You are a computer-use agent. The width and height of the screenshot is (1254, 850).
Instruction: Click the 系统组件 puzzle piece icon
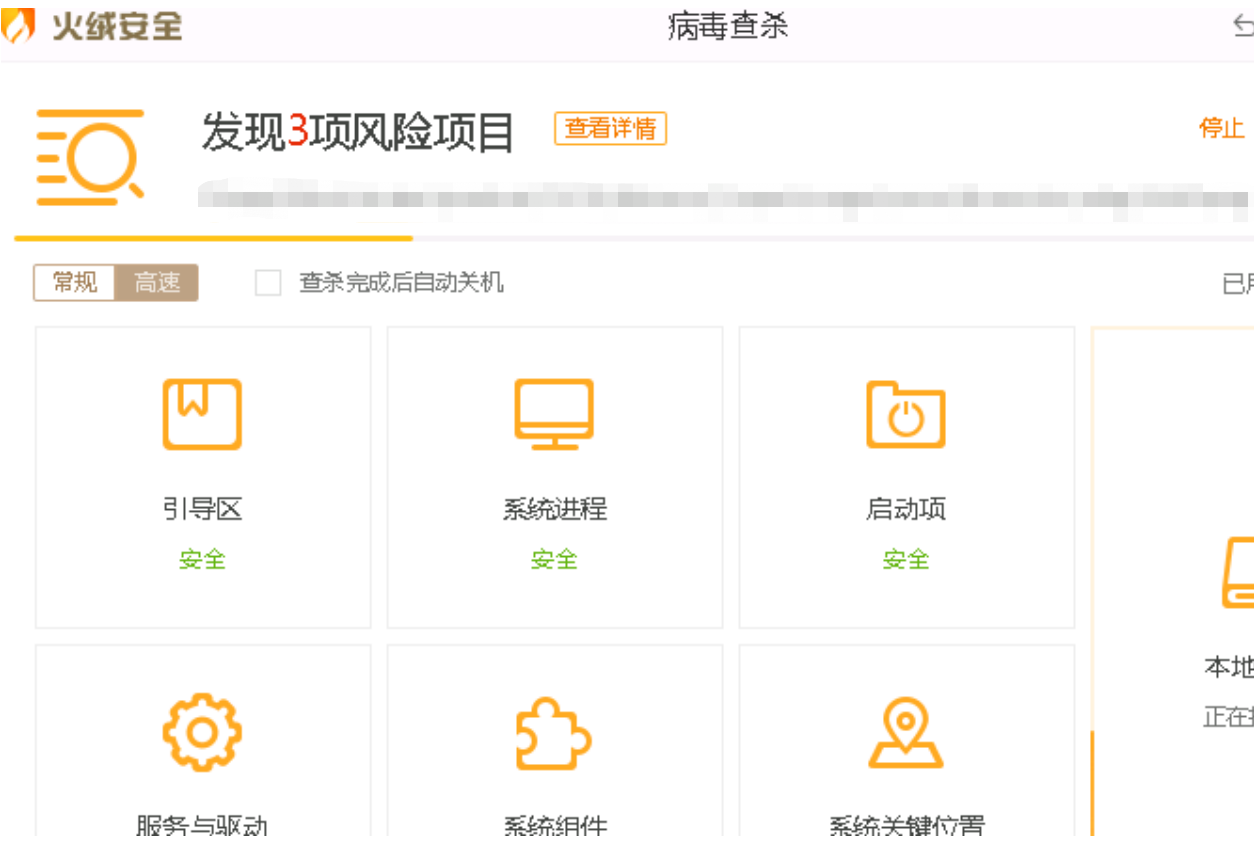(553, 733)
